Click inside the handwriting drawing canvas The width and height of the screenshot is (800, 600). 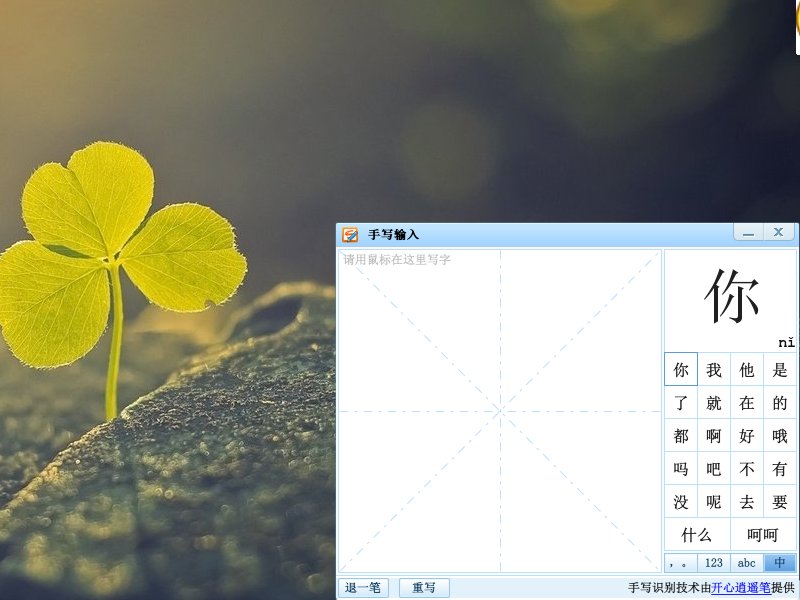click(x=500, y=410)
